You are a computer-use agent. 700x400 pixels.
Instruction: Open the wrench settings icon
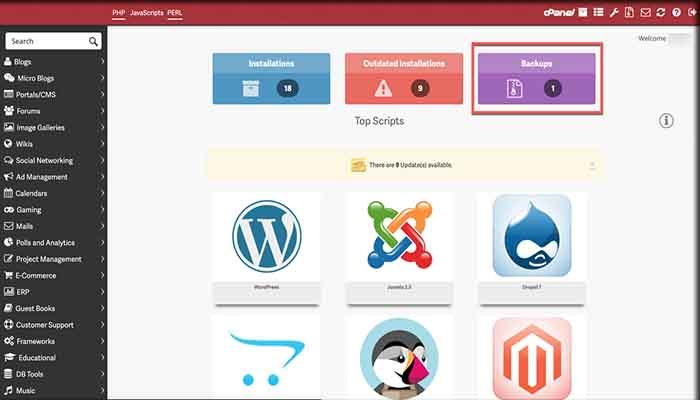[x=614, y=12]
